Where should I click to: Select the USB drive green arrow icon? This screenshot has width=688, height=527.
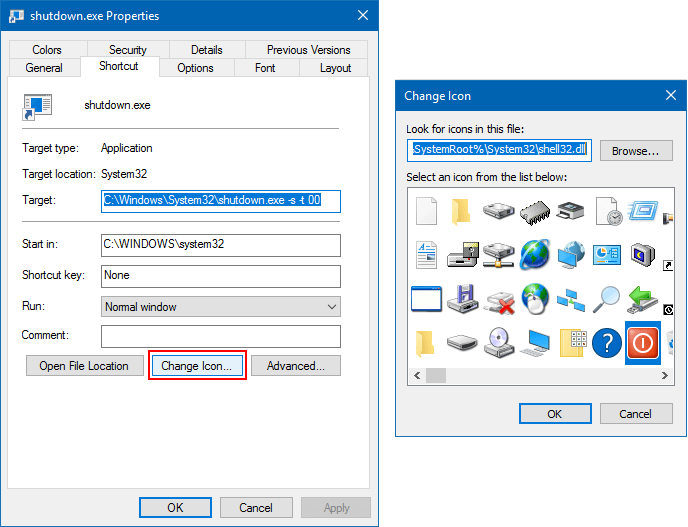point(643,299)
